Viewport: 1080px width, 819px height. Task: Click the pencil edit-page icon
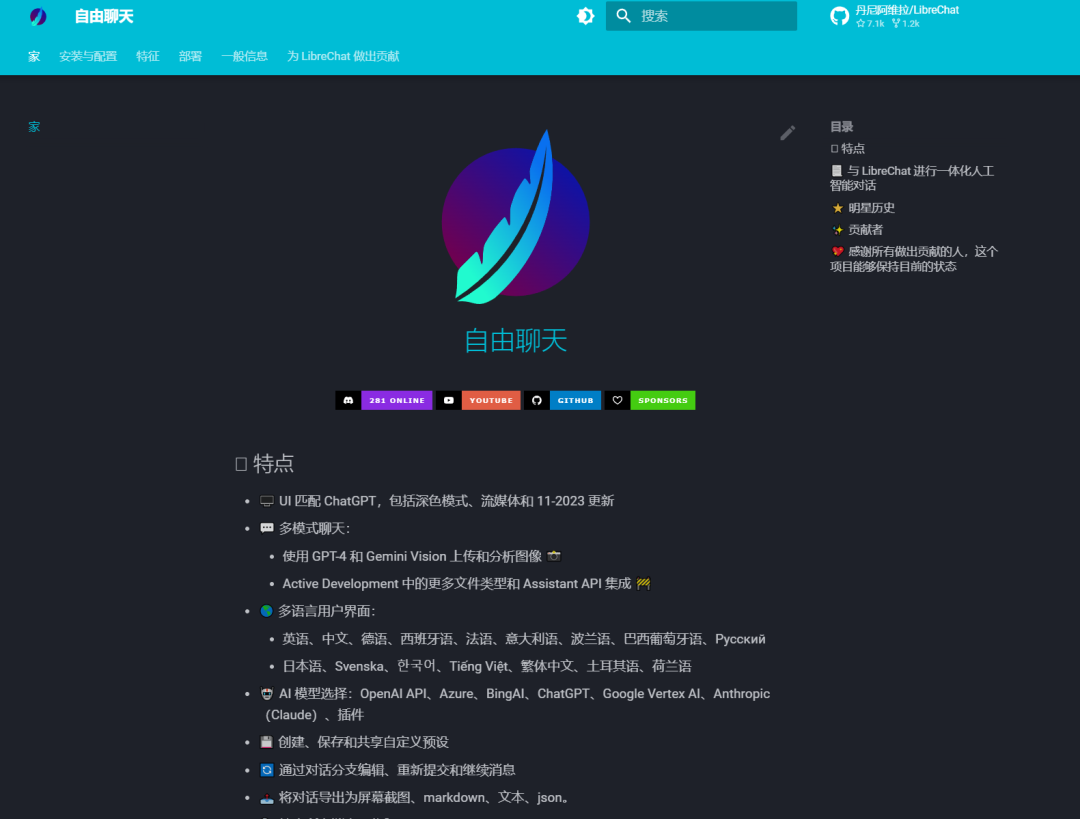(787, 133)
